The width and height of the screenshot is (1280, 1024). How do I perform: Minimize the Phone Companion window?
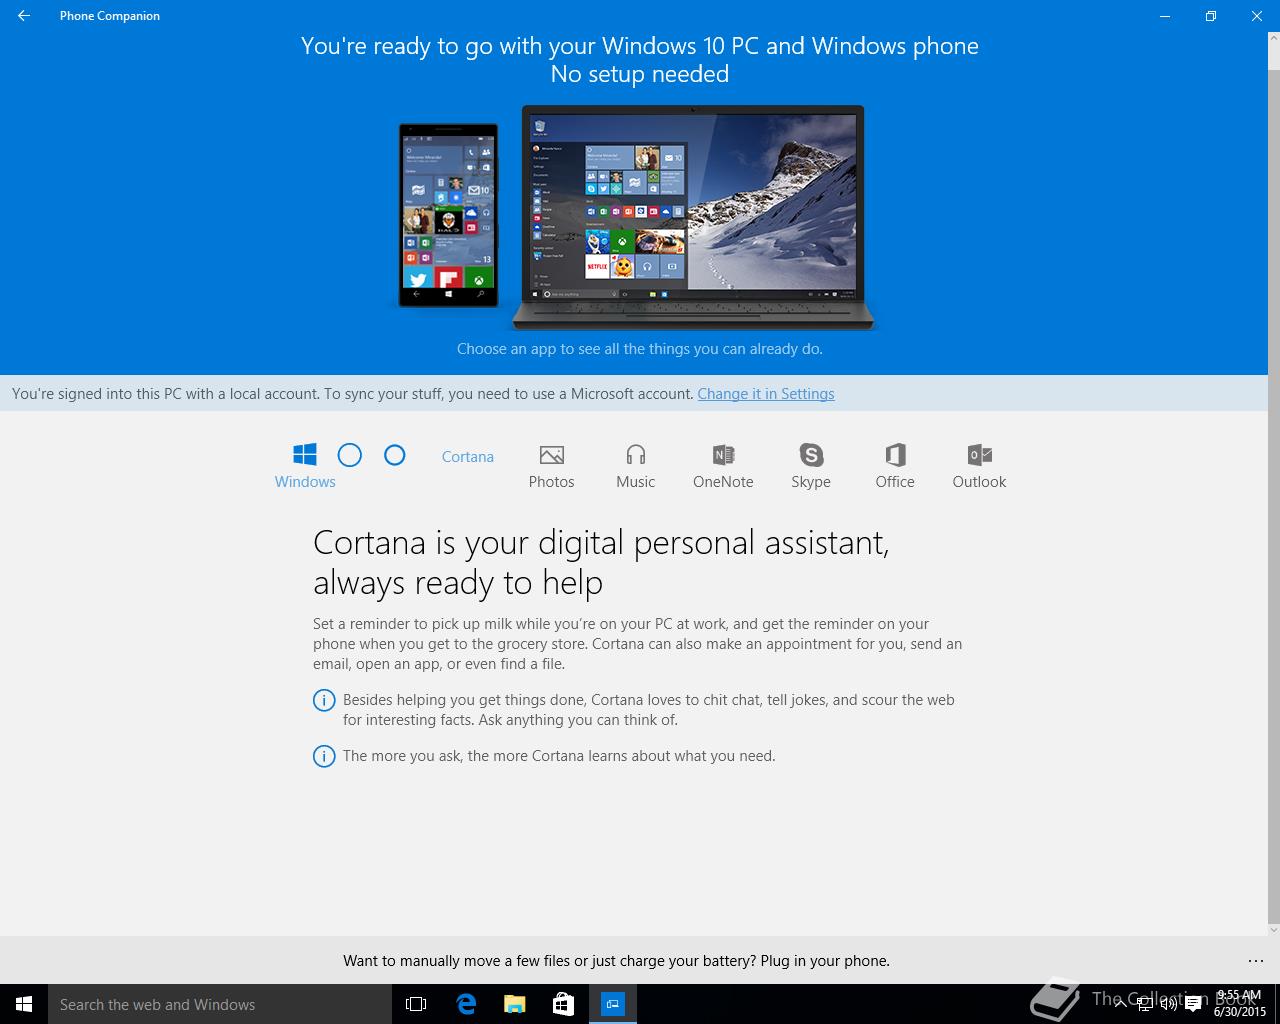coord(1164,16)
